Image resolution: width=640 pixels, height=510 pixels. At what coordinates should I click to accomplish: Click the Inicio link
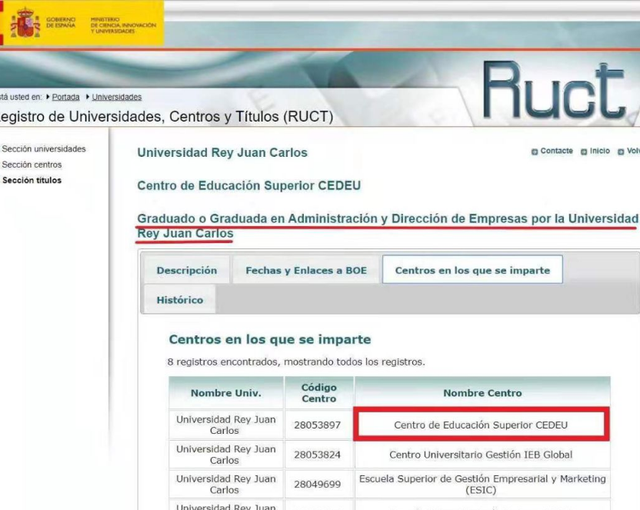(600, 151)
